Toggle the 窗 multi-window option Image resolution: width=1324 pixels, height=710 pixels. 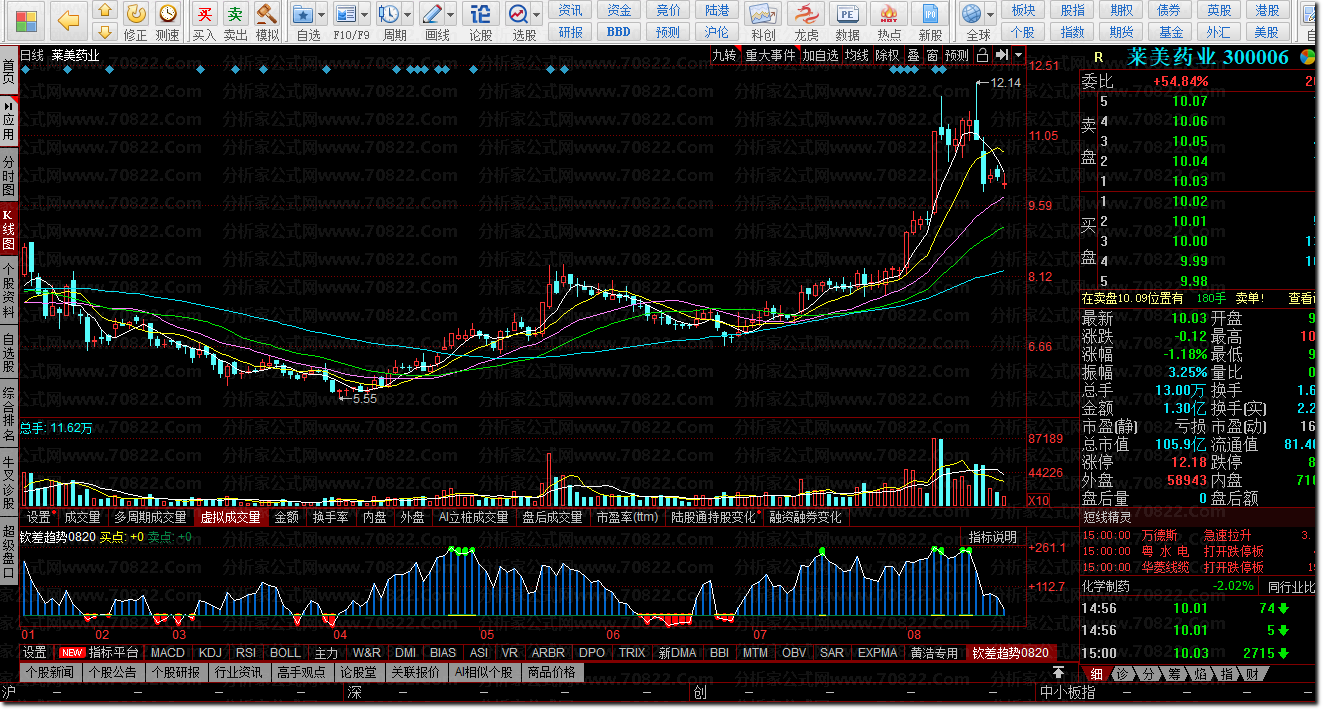click(933, 55)
